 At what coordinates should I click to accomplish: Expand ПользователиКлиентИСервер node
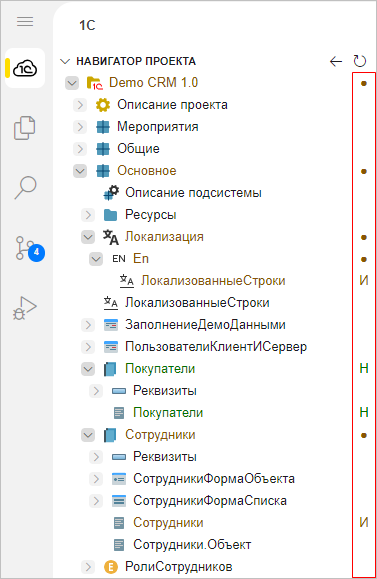tap(88, 347)
